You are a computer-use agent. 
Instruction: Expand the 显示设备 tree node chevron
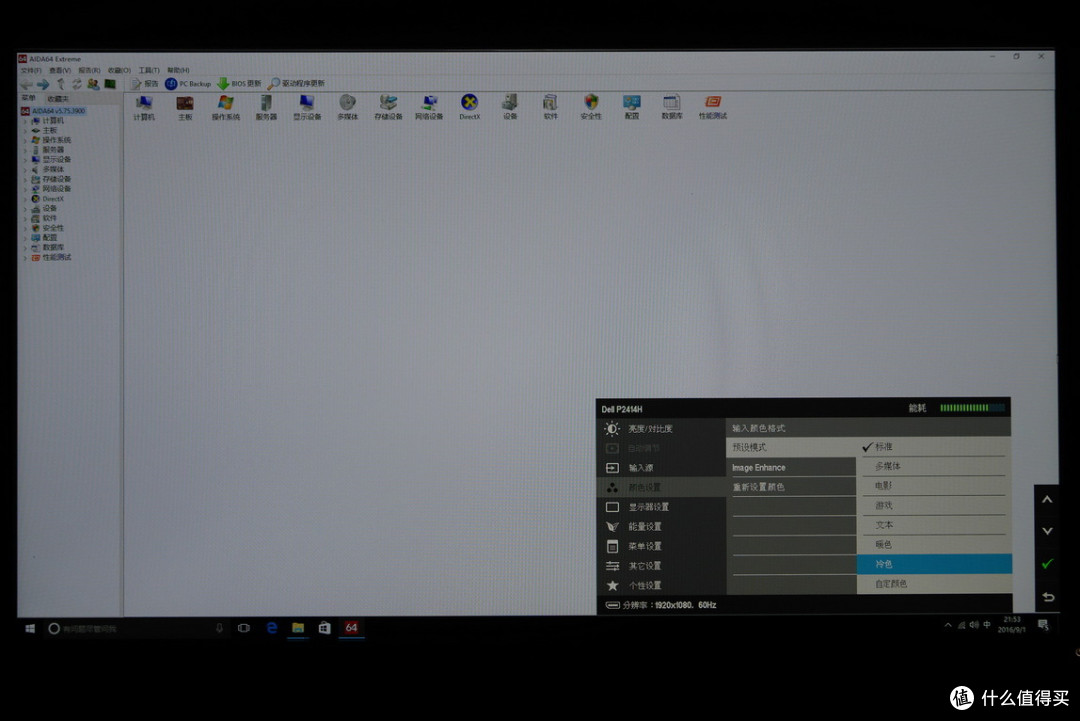tap(25, 160)
